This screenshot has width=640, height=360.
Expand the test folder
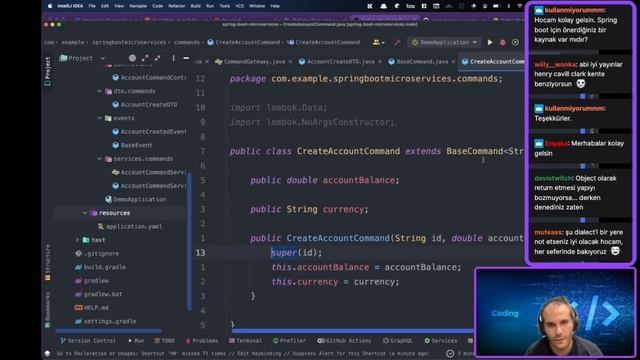[77, 240]
